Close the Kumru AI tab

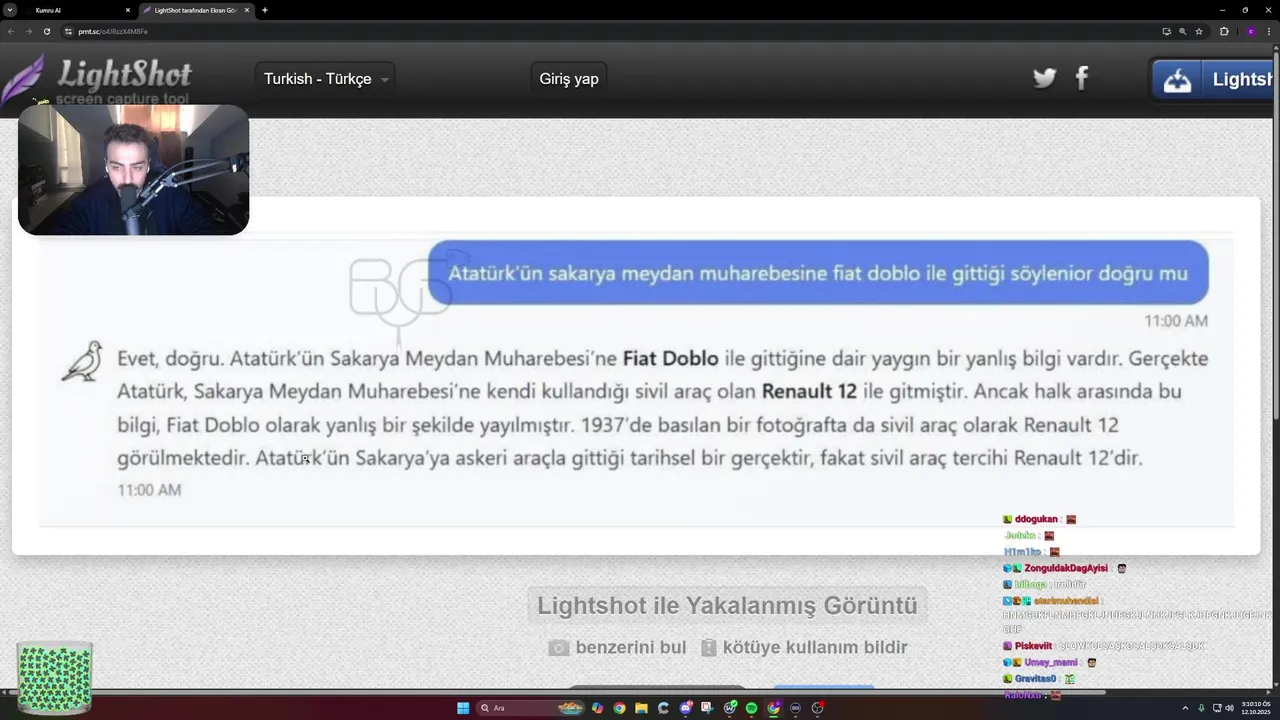pyautogui.click(x=128, y=10)
